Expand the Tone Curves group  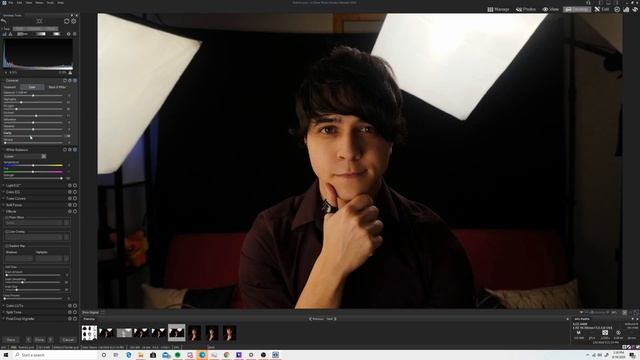3,198
